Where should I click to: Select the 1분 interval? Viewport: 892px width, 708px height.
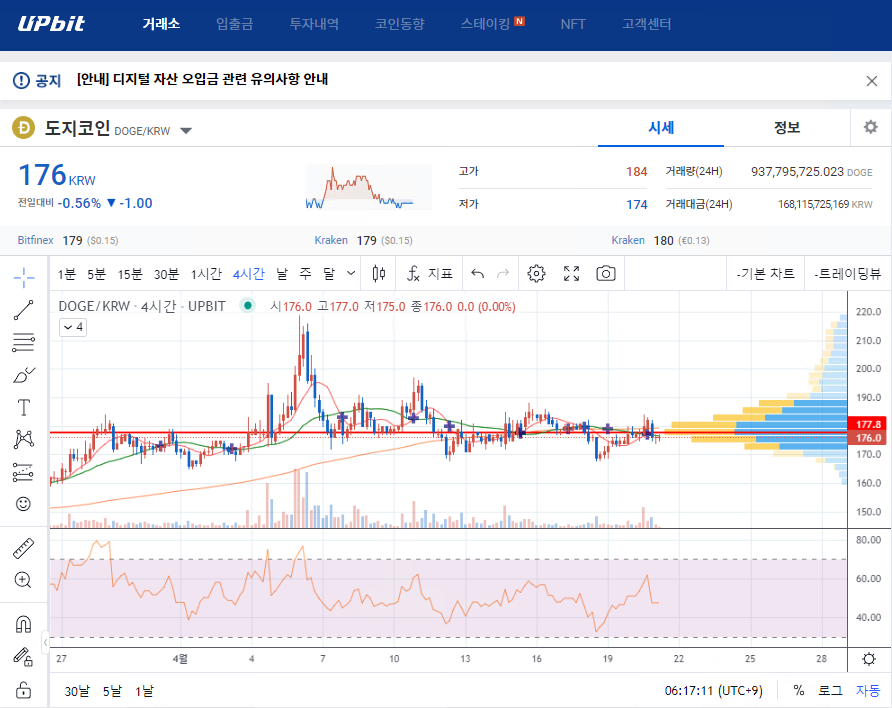point(67,274)
